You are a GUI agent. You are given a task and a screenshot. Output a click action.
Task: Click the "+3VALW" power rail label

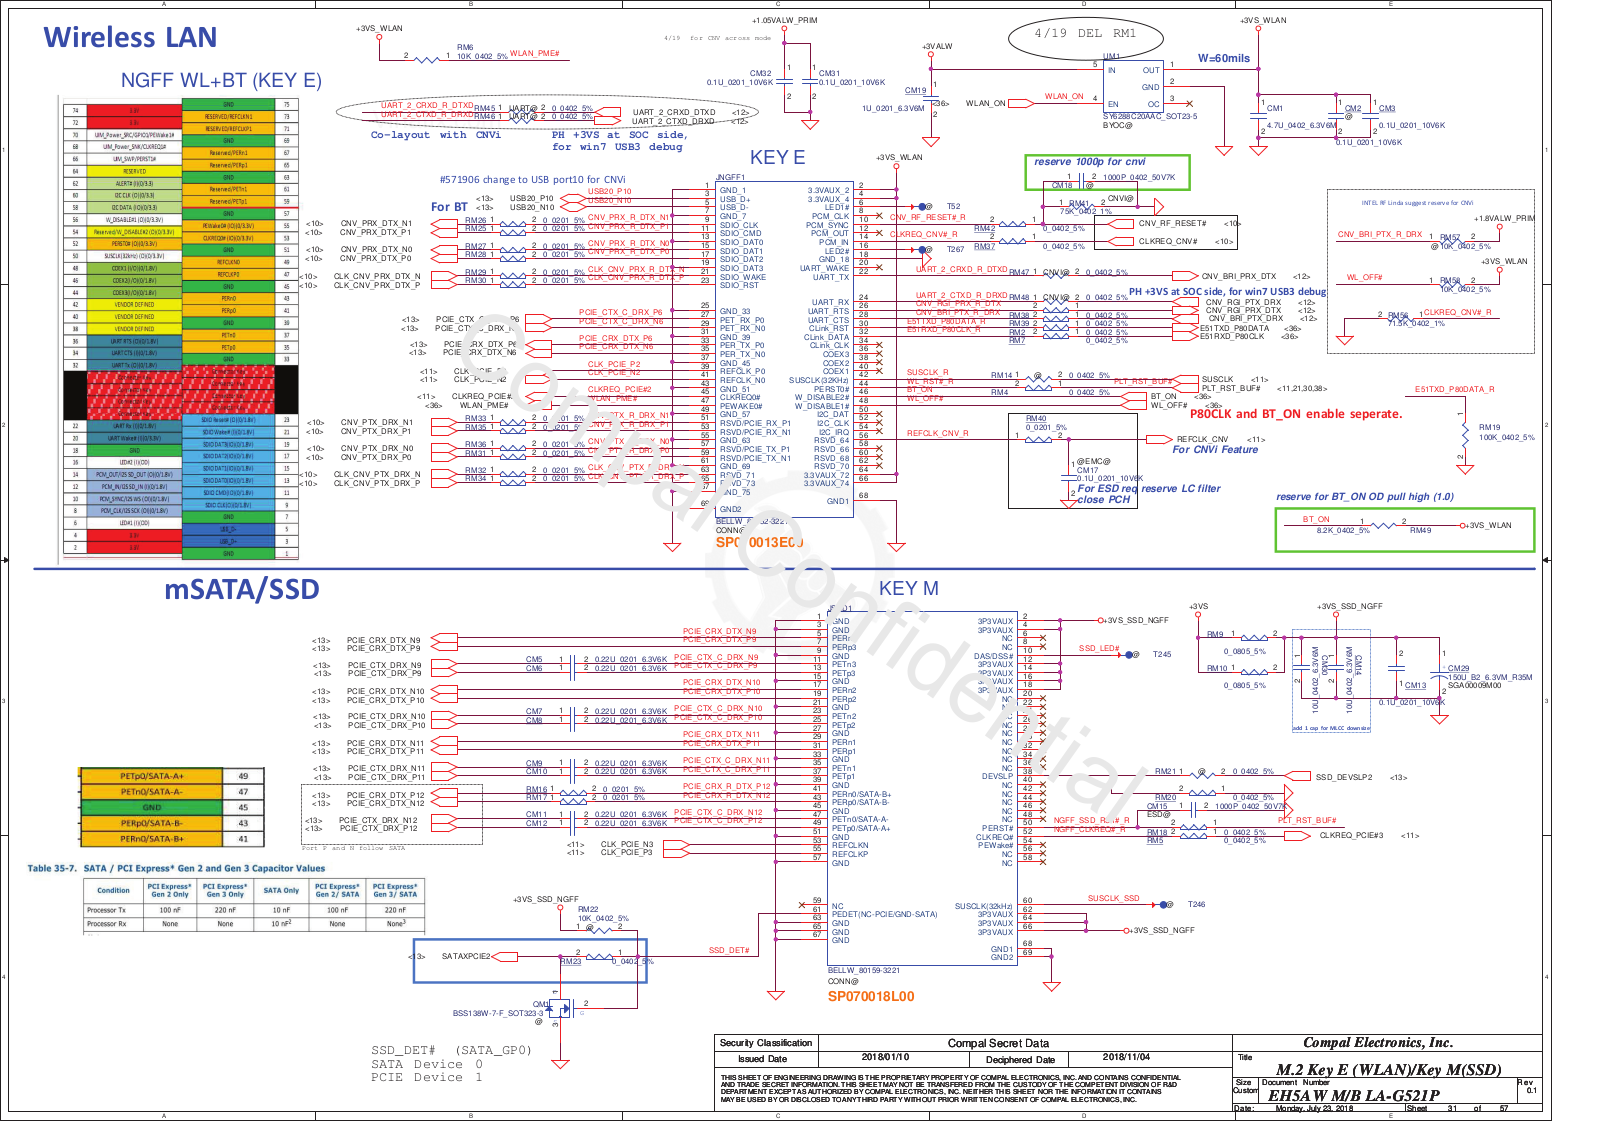(937, 46)
